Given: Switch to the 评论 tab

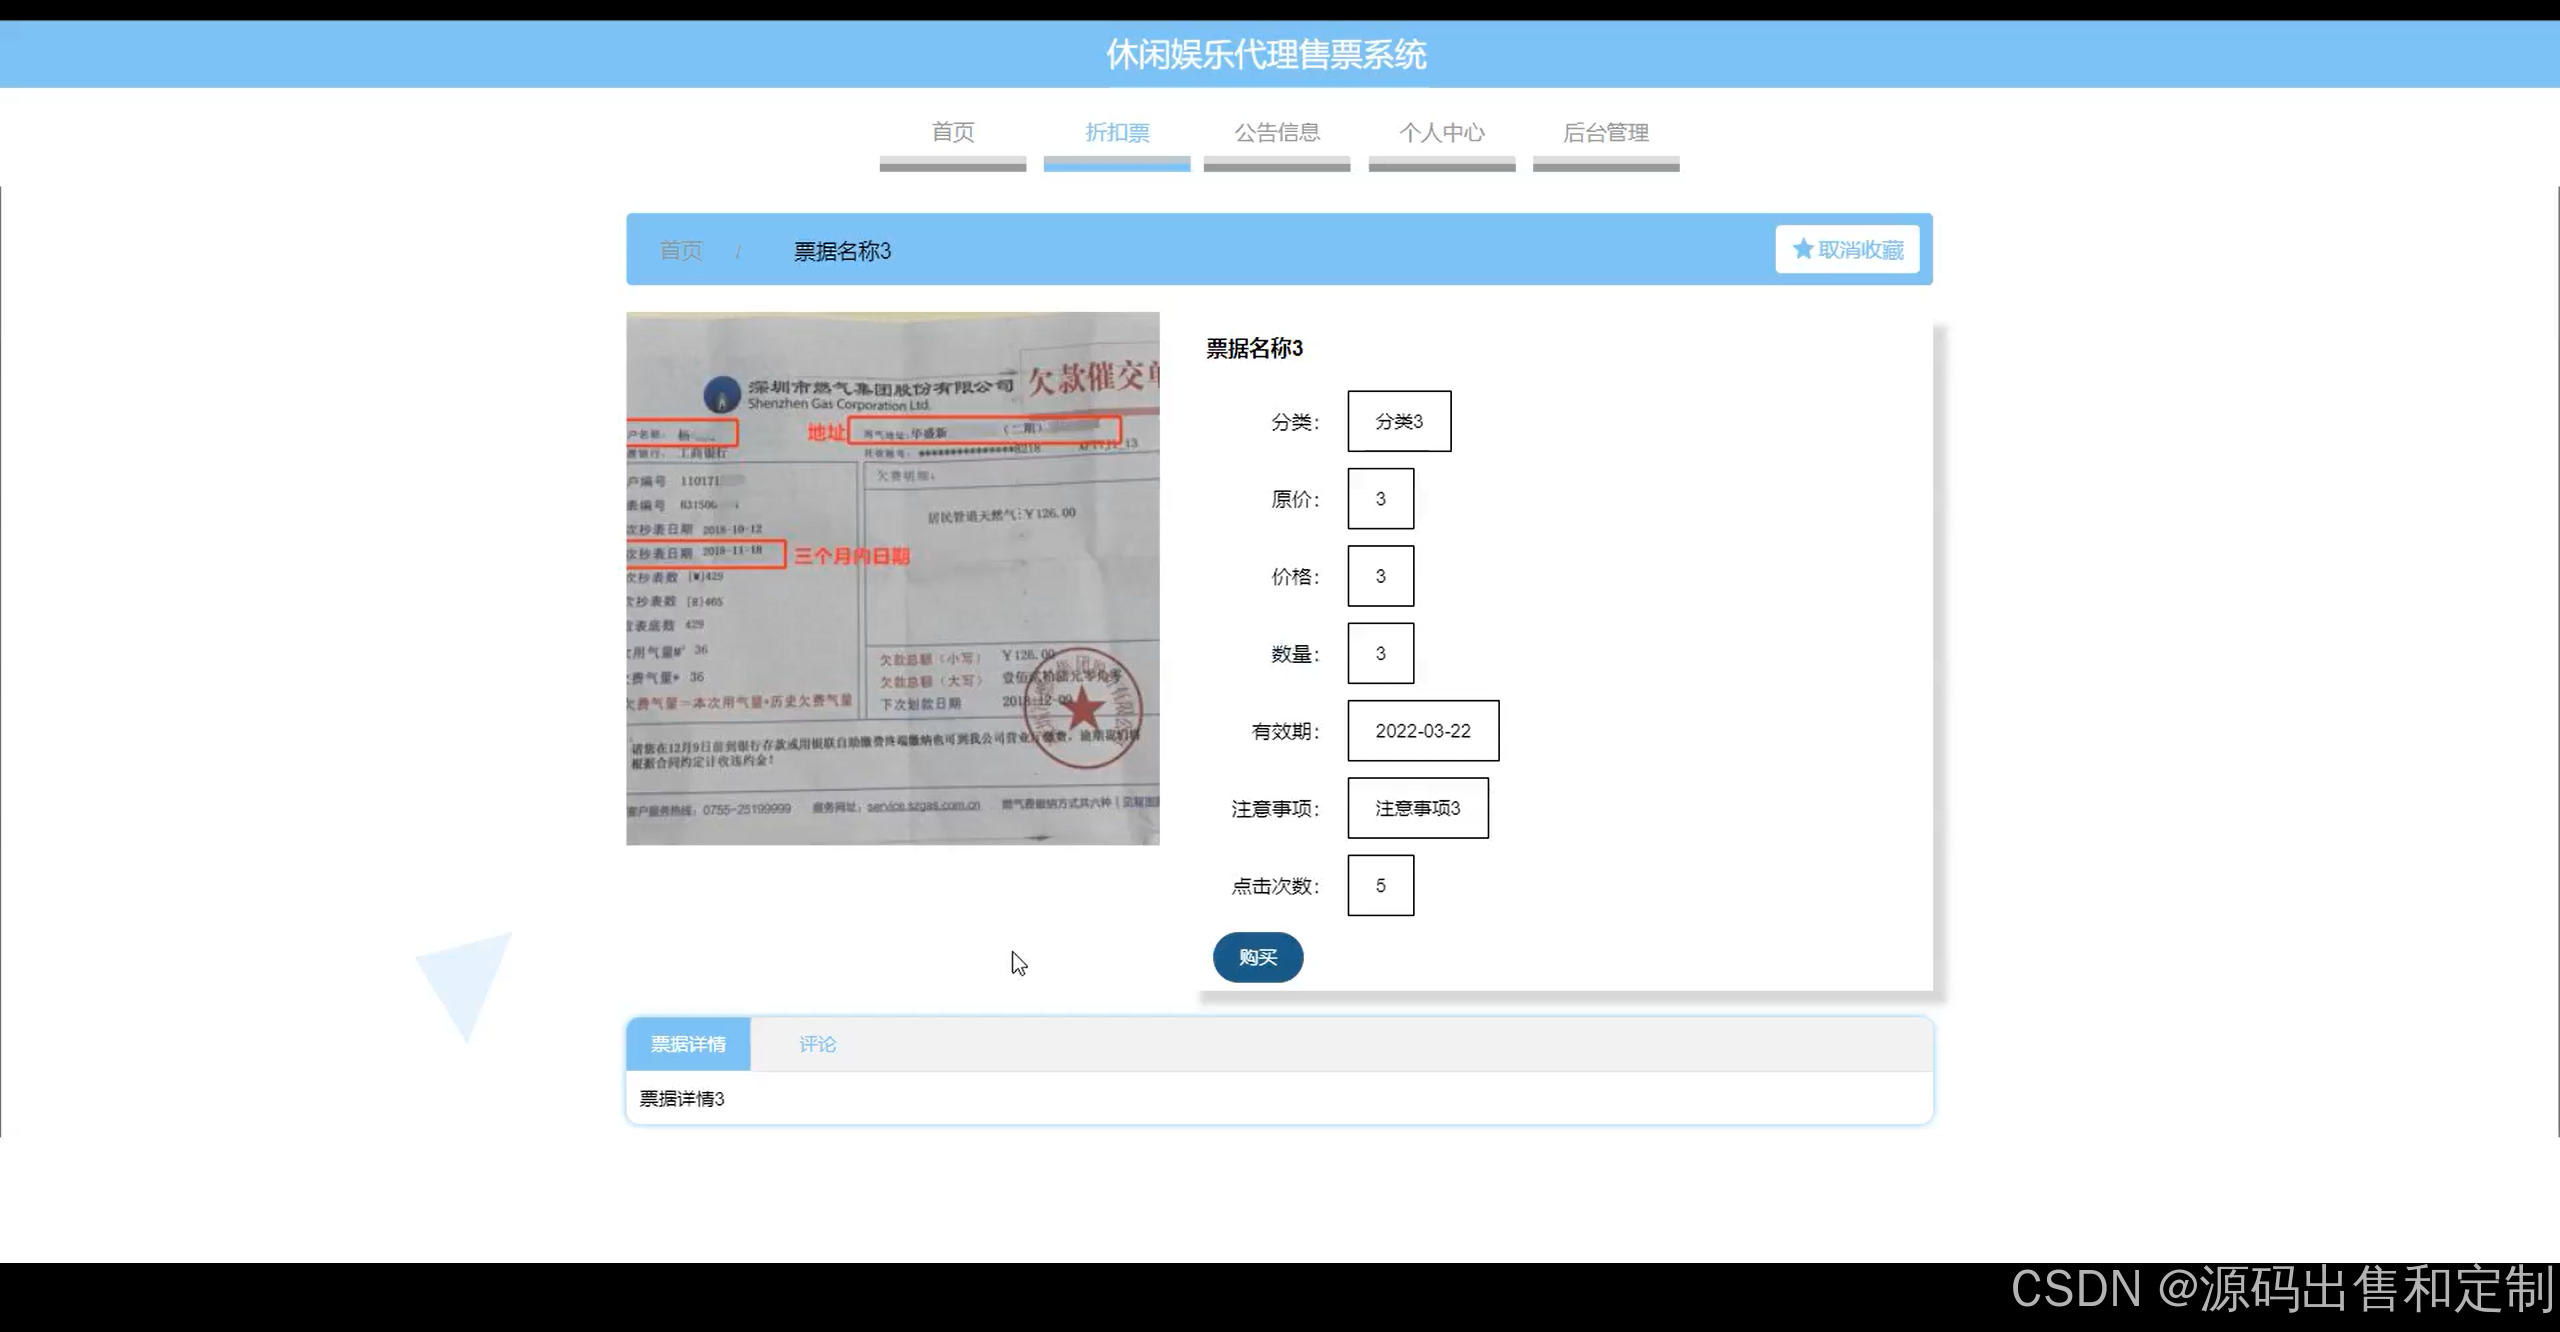Looking at the screenshot, I should coord(817,1044).
